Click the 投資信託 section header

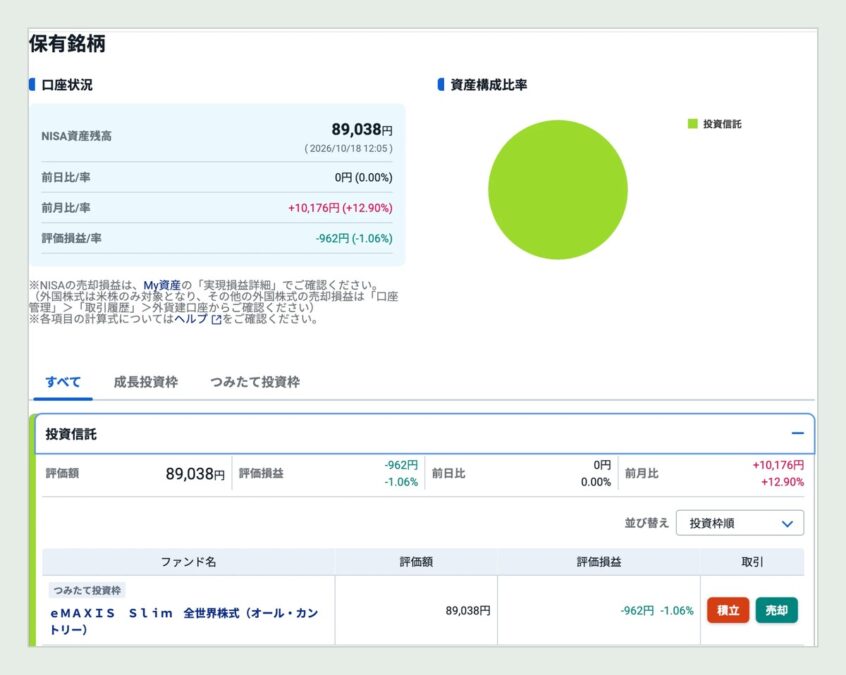(425, 434)
